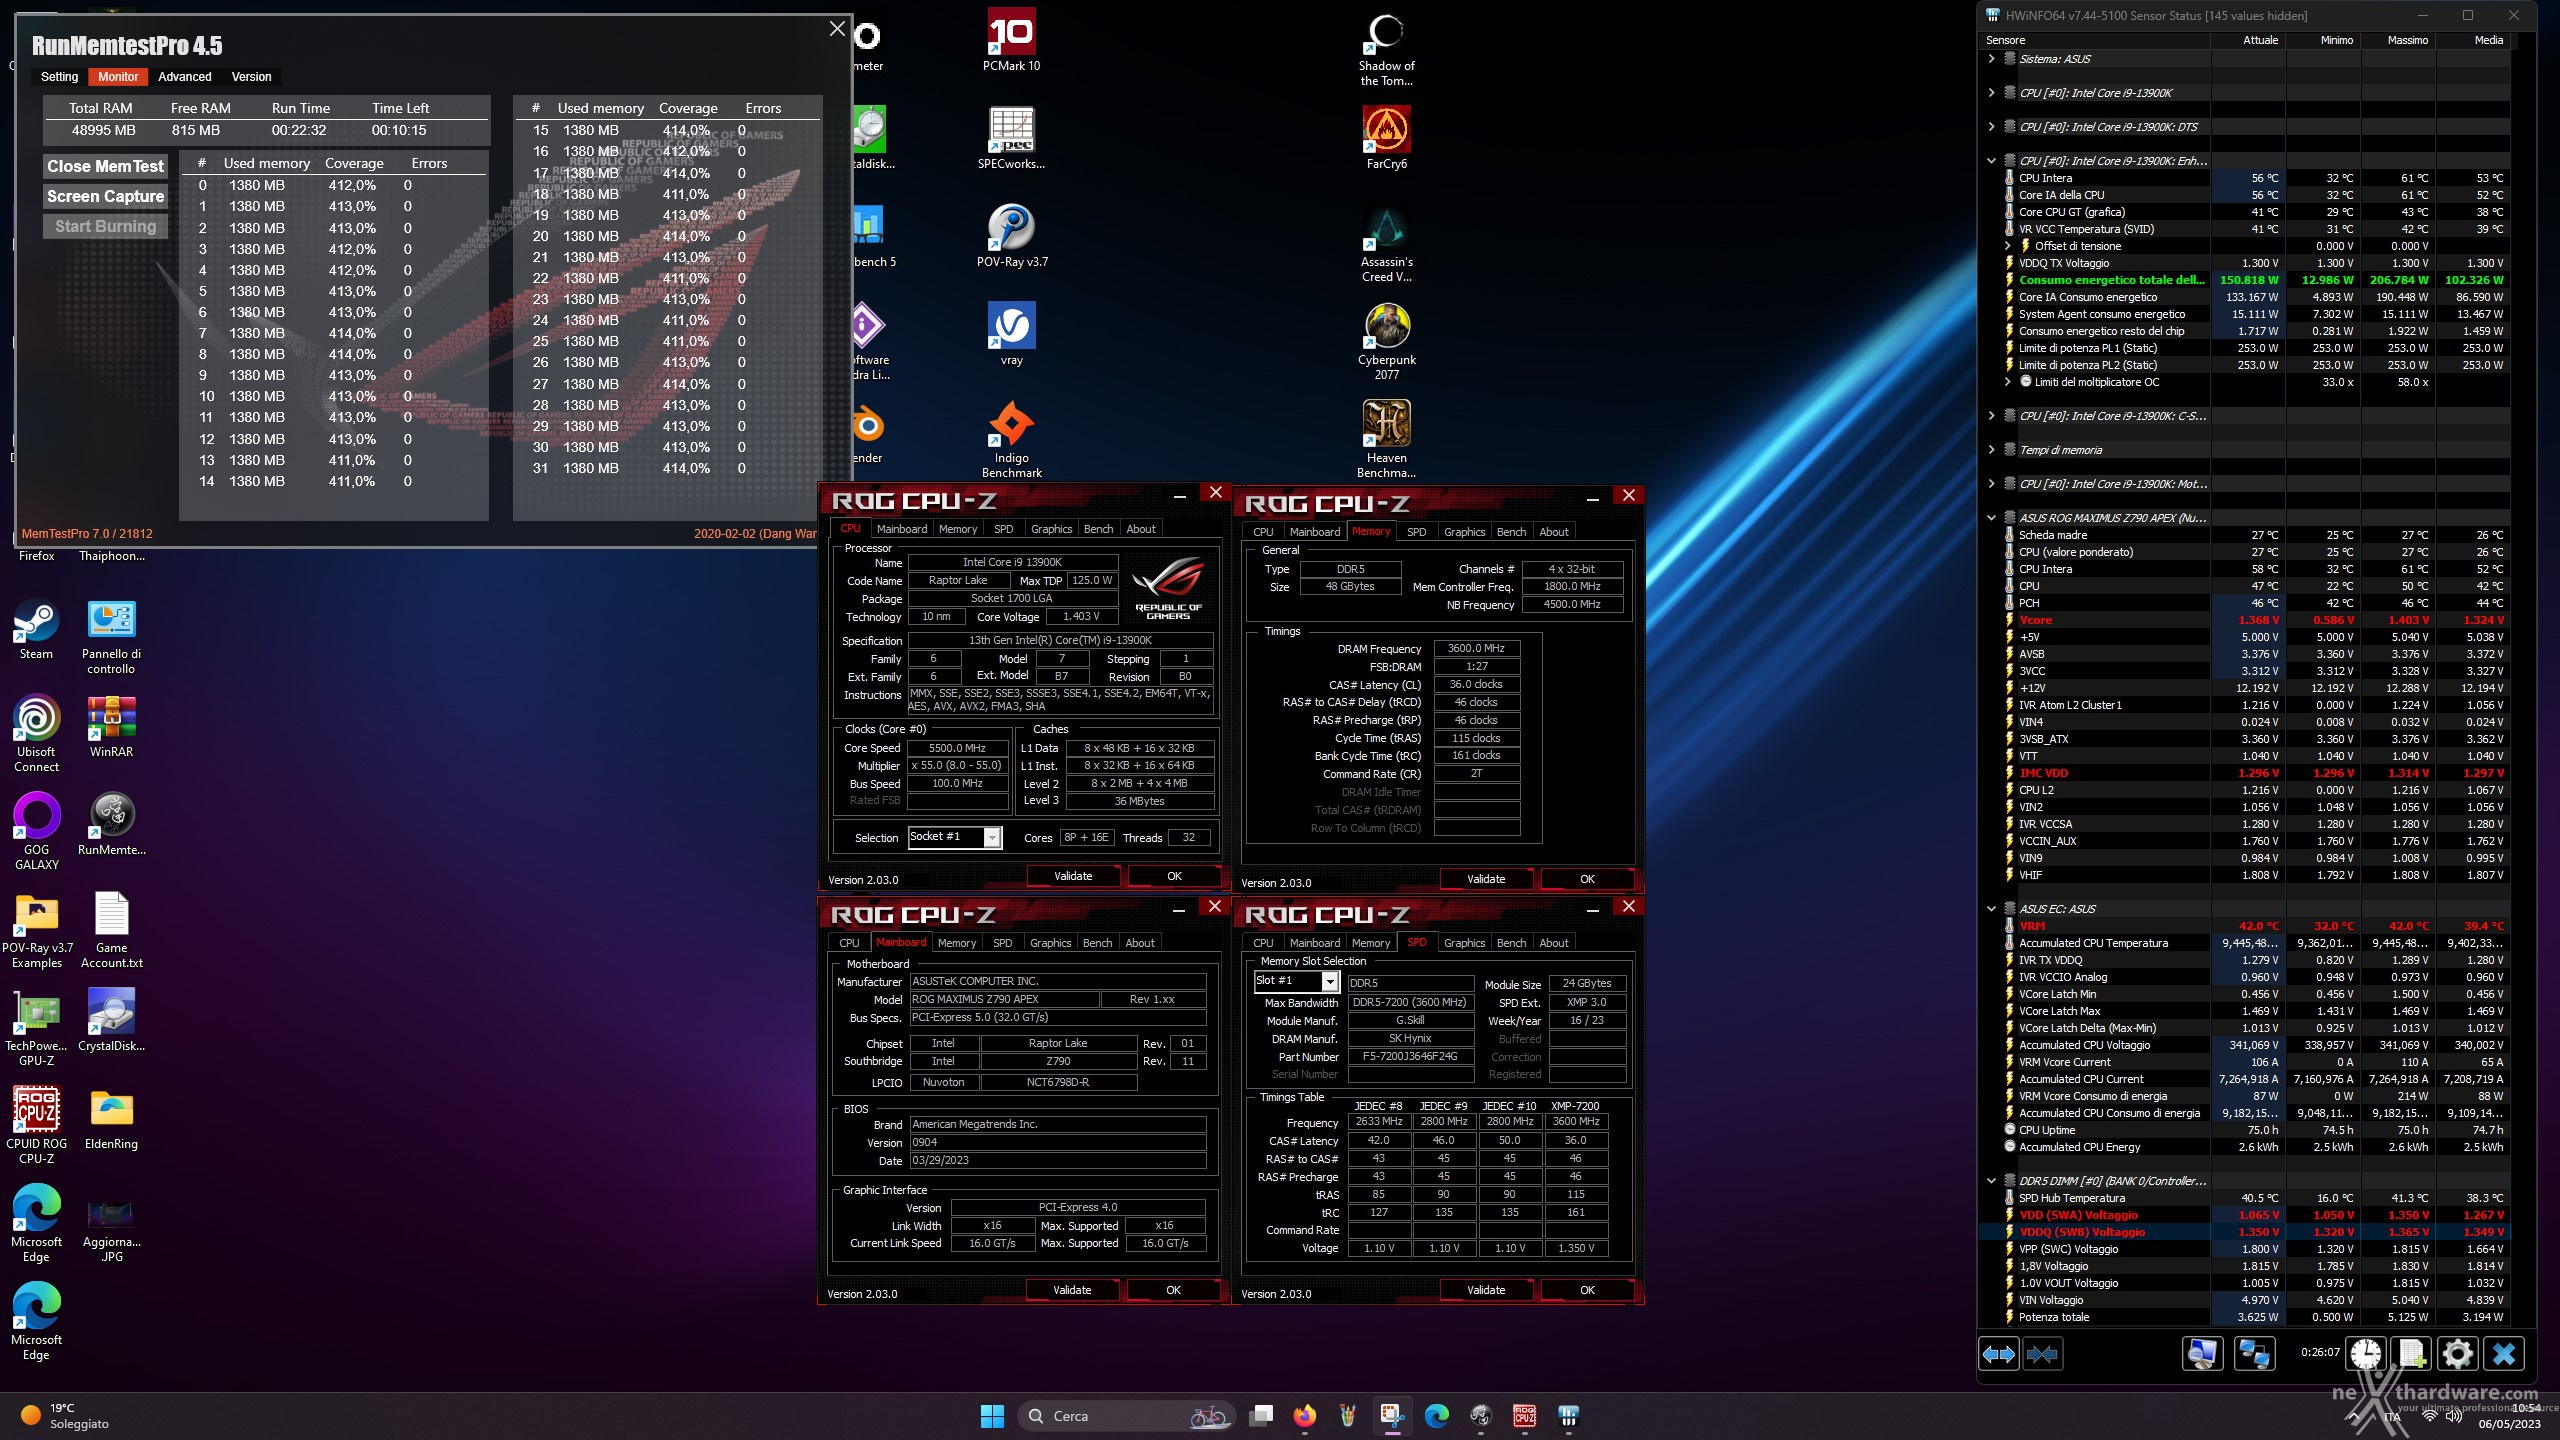The image size is (2560, 1440).
Task: Click HWiNFO monitor with magnifier icon
Action: (x=2202, y=1354)
